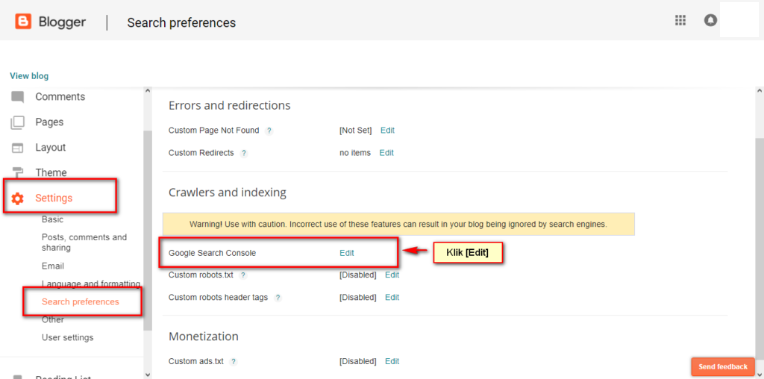Open the notifications bell icon
This screenshot has width=764, height=379.
(710, 20)
